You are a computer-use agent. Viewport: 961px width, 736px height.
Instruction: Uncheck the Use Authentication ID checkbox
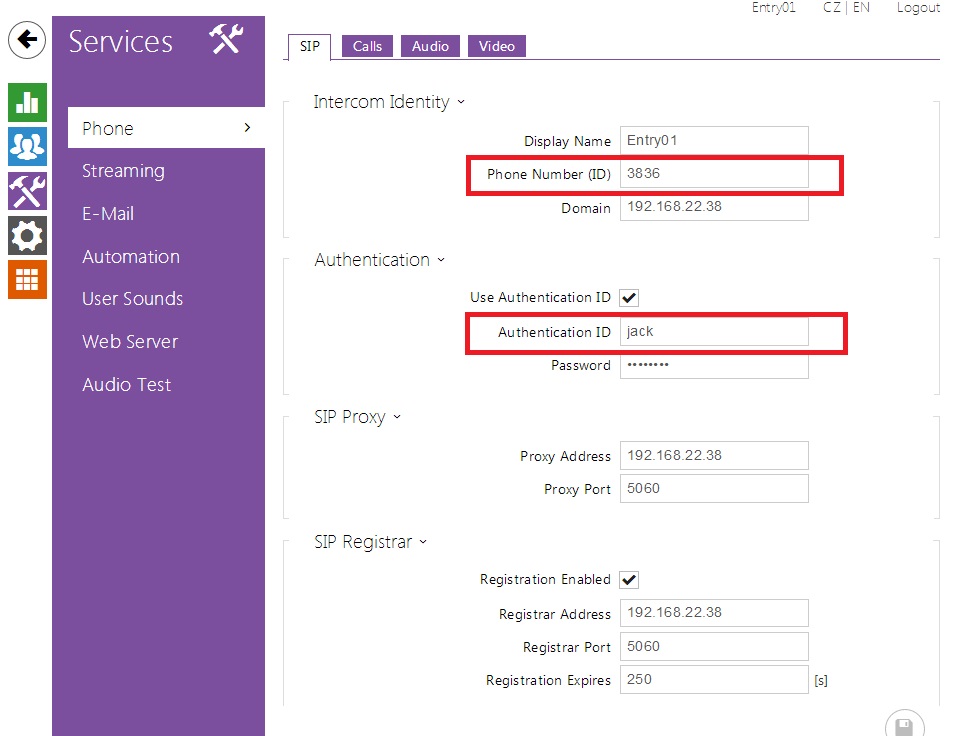(x=629, y=298)
